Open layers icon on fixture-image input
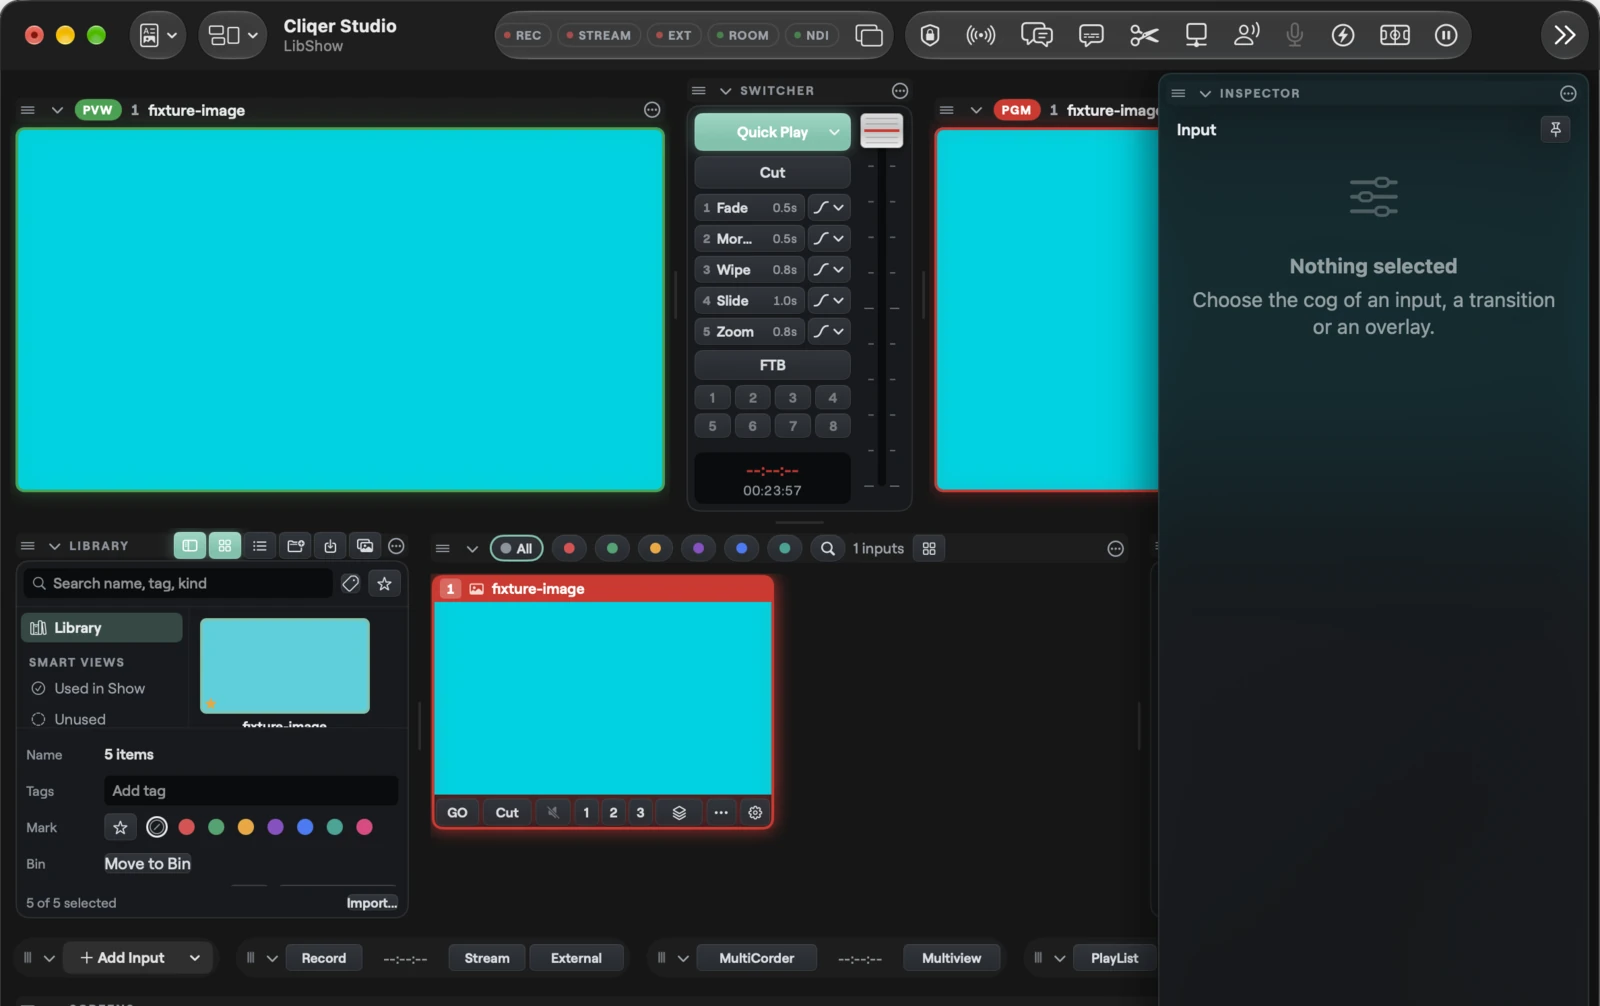 tap(679, 813)
